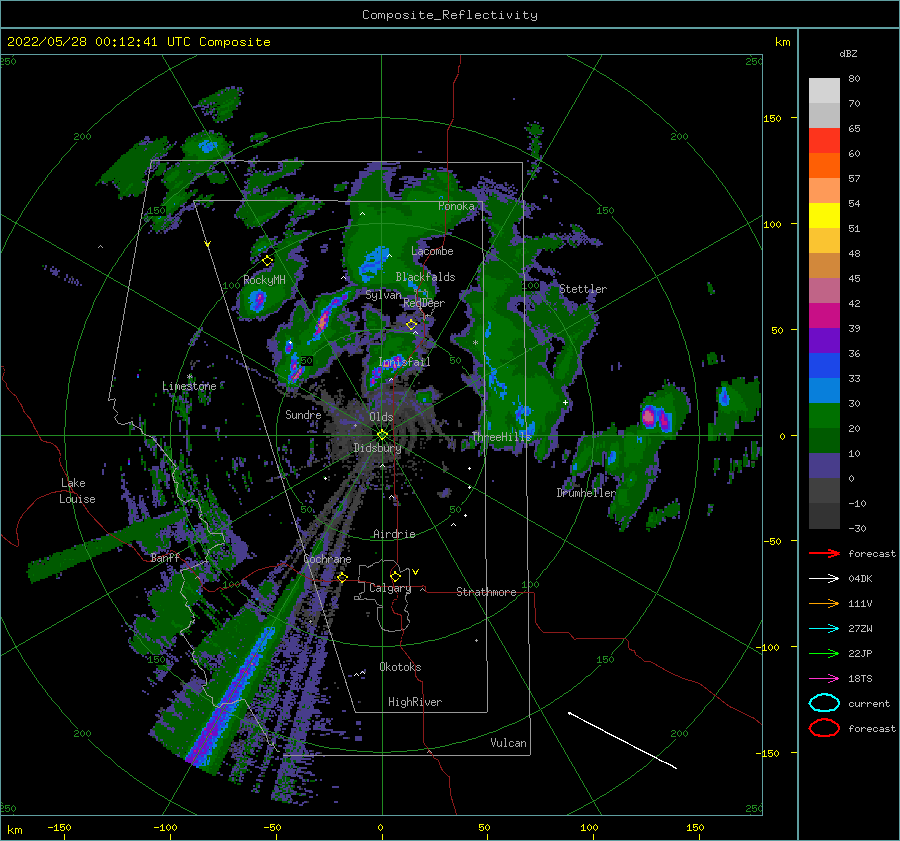The image size is (900, 841).
Task: Click the 18TS legend text
Action: 860,679
